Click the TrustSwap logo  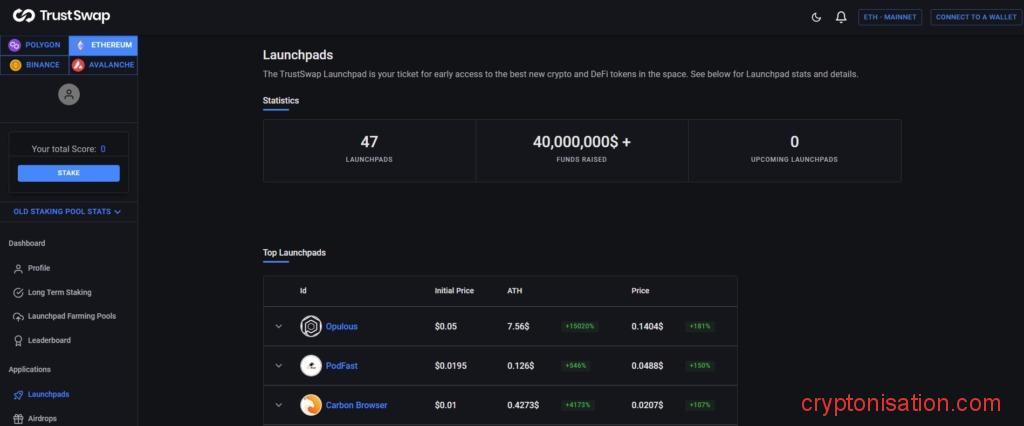coord(61,16)
